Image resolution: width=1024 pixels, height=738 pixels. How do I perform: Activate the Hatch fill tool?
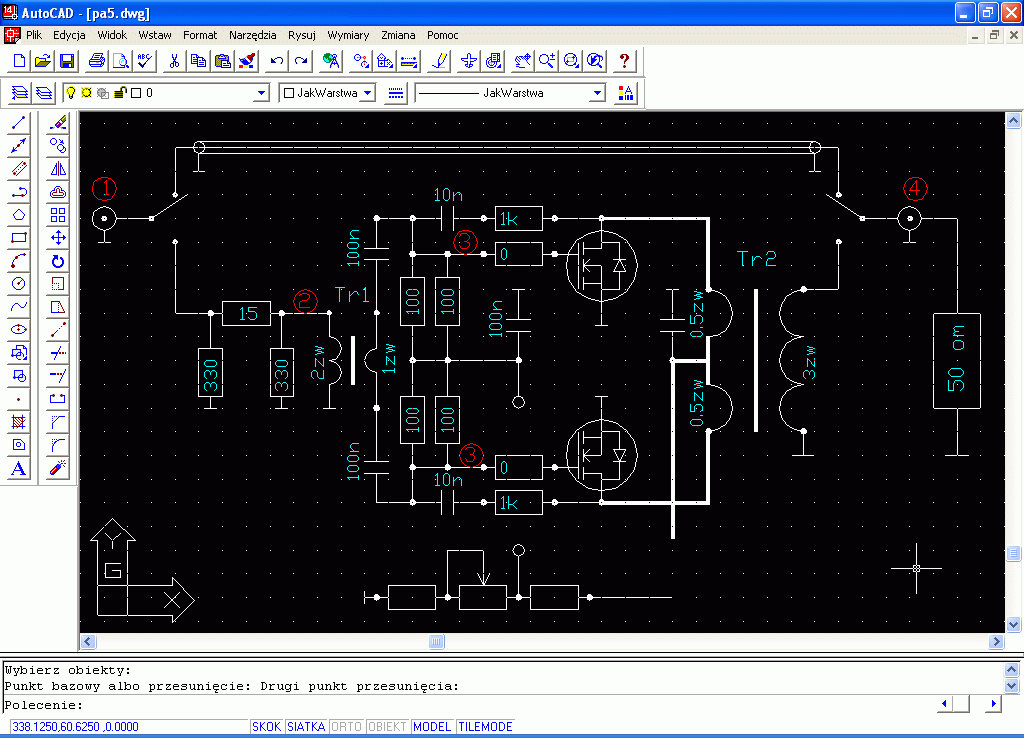click(x=18, y=422)
